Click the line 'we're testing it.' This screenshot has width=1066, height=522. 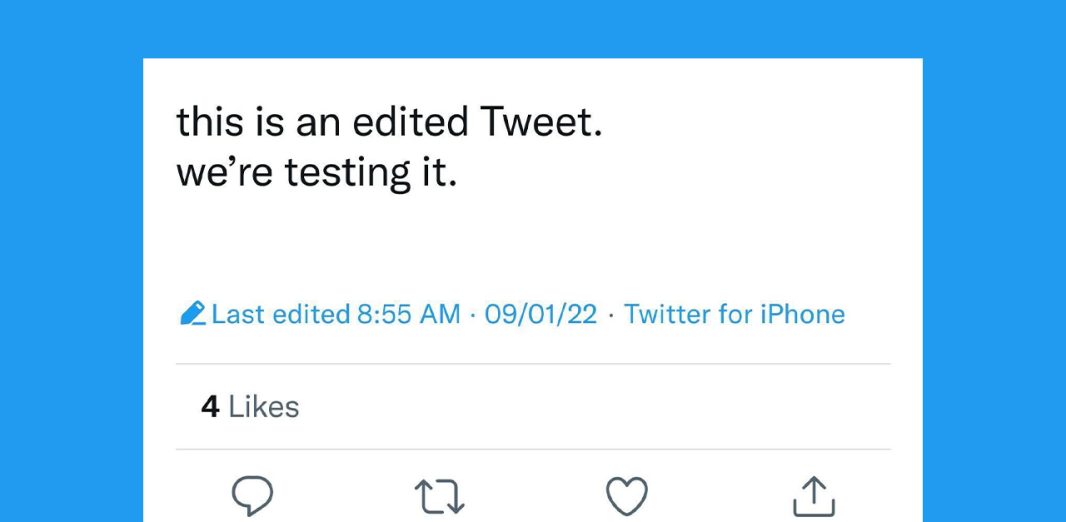click(315, 175)
